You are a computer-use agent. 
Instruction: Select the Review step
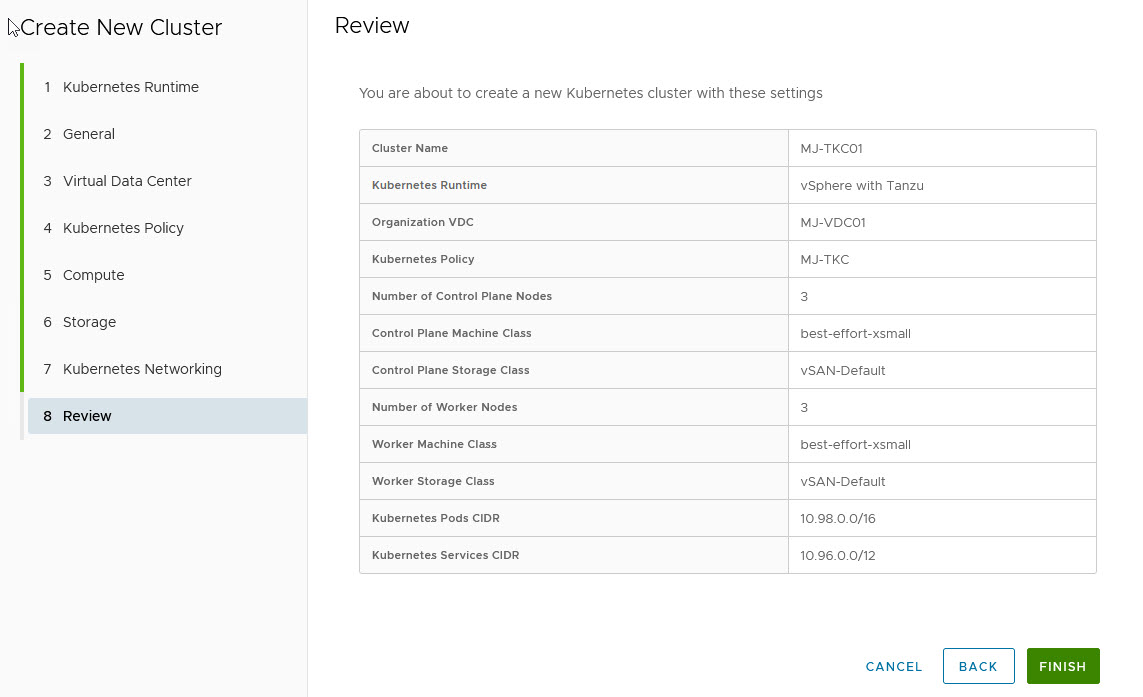[x=87, y=416]
